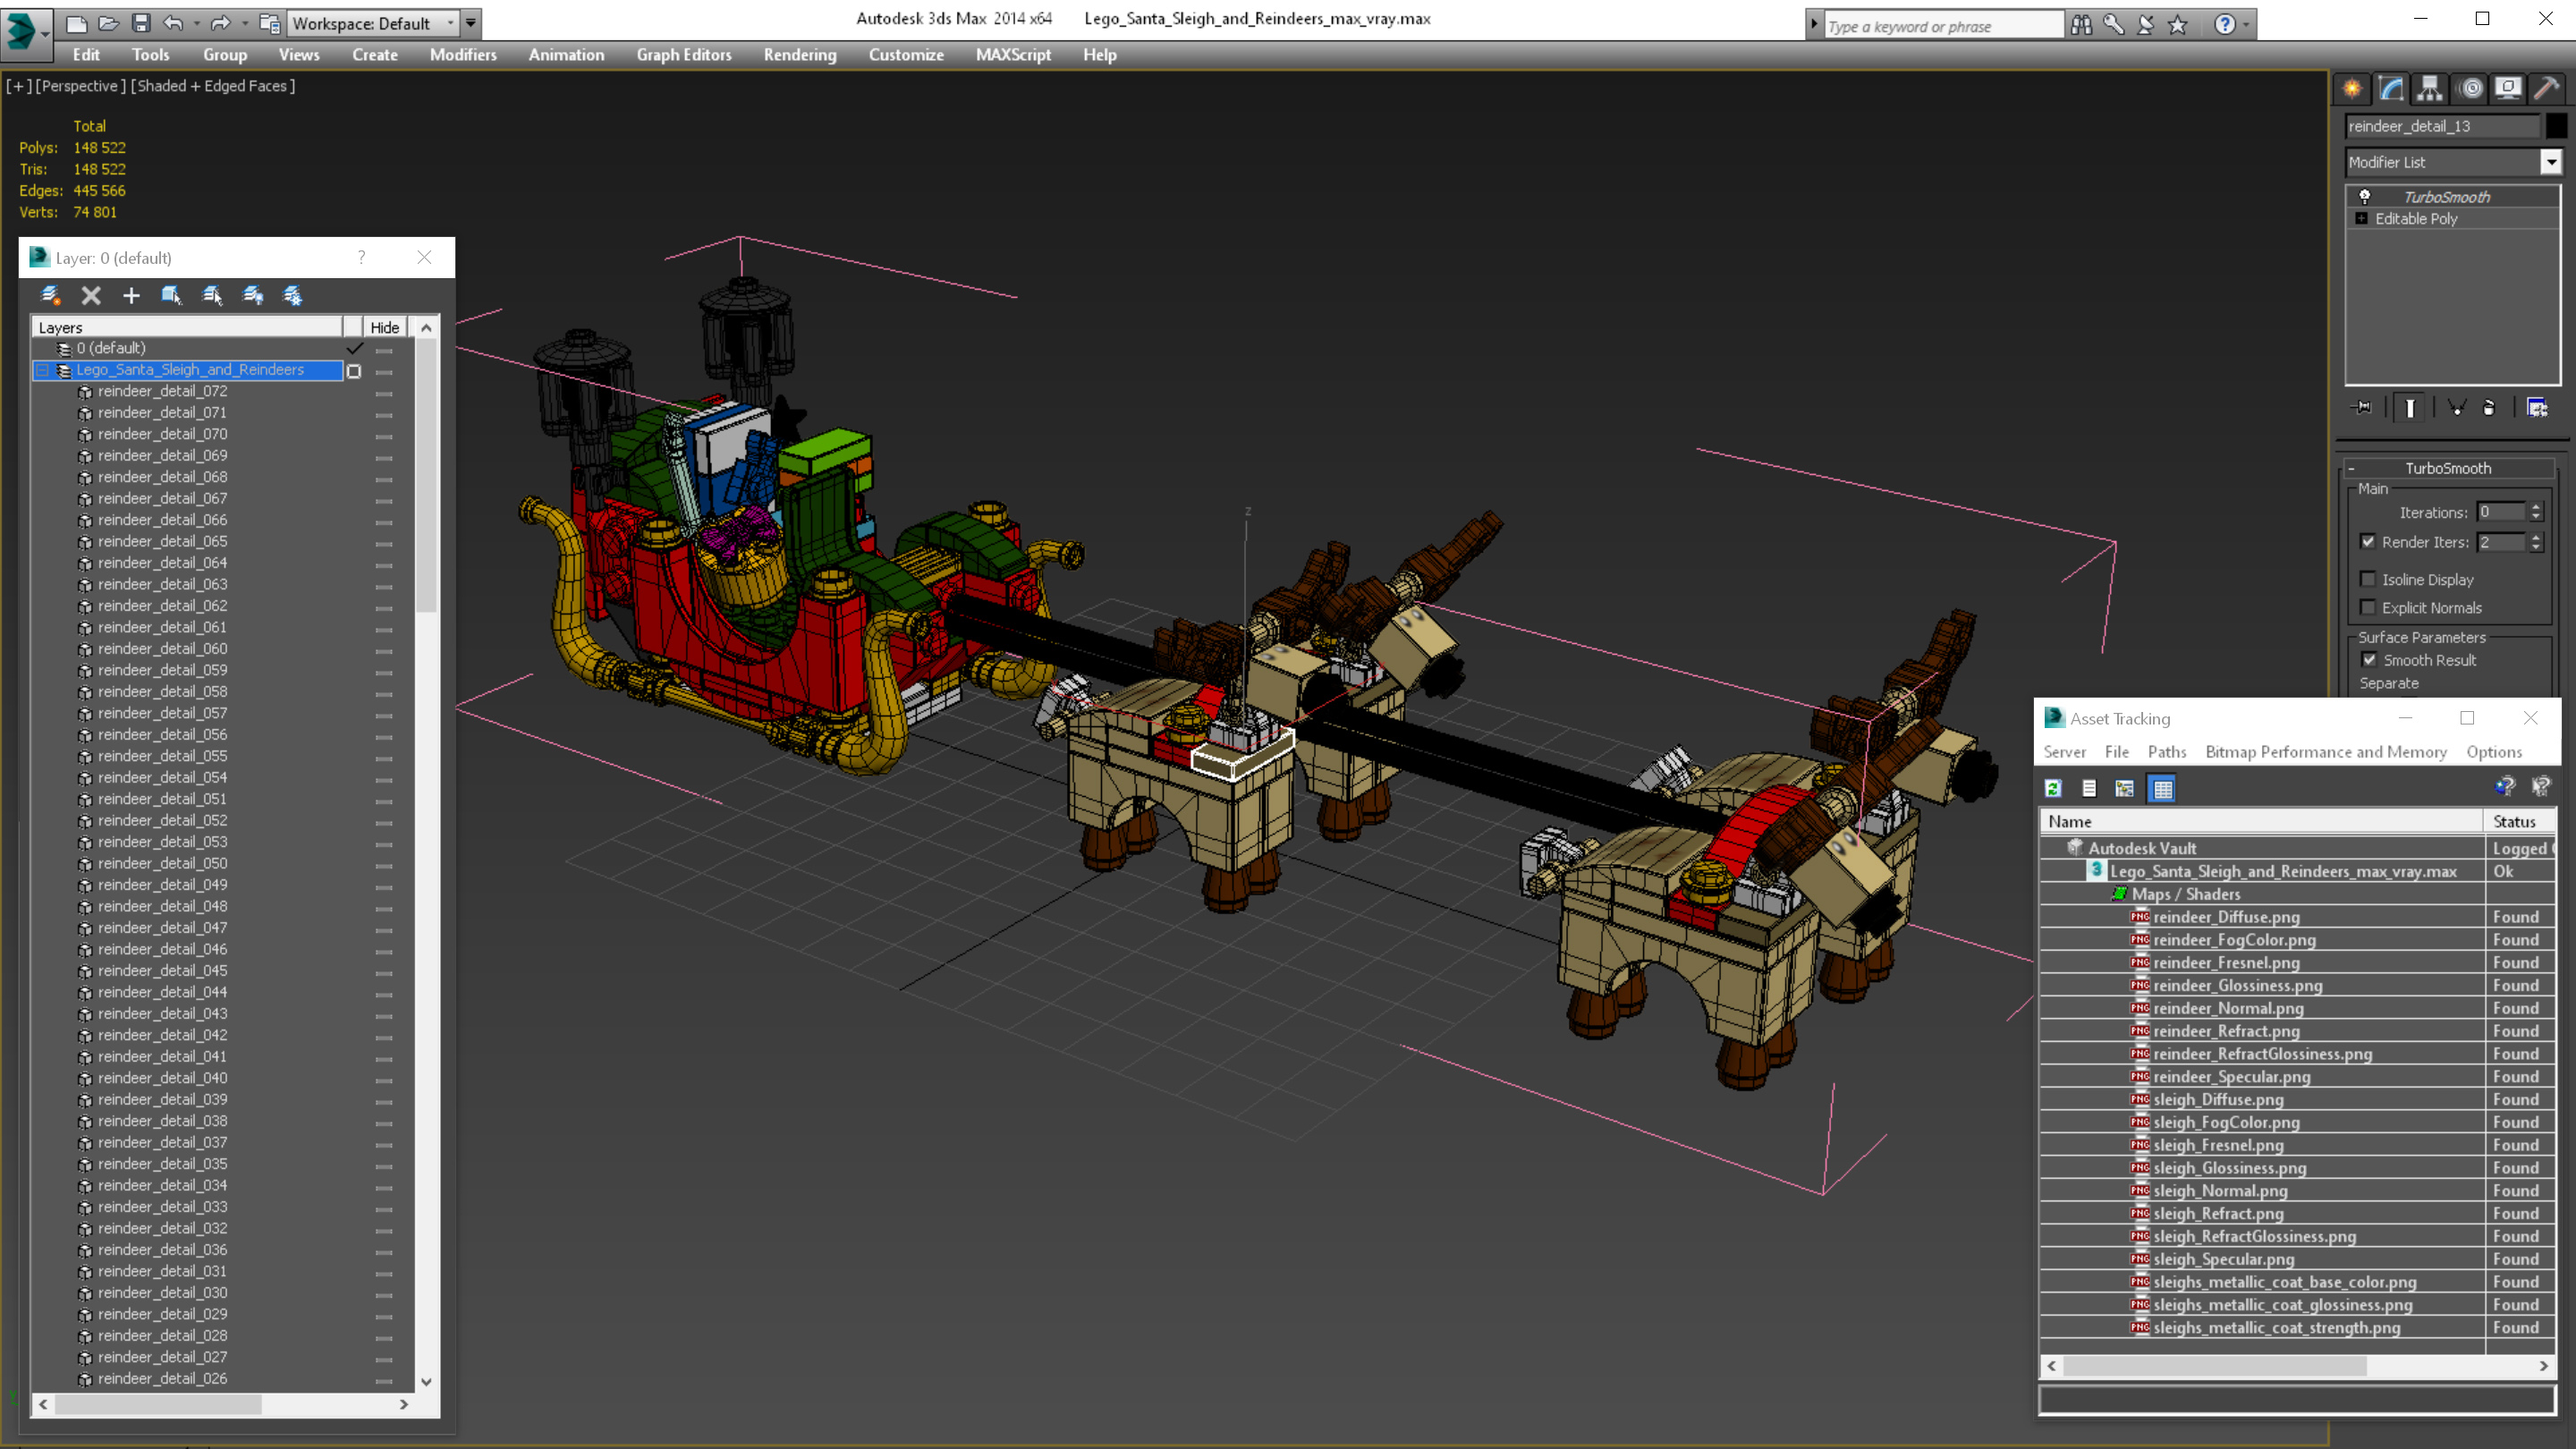This screenshot has width=2576, height=1449.
Task: Click Remove Modifier trash icon
Action: [x=2489, y=407]
